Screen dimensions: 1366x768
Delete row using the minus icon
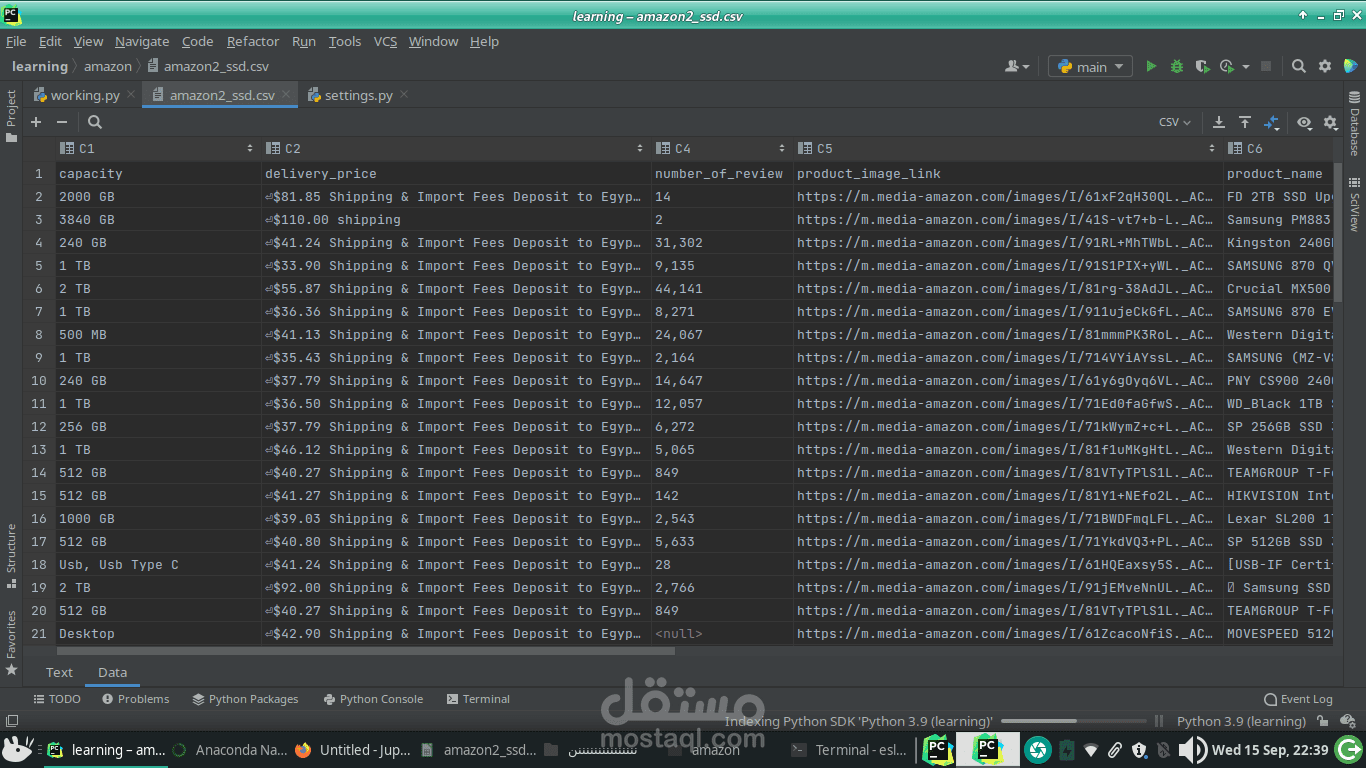coord(62,122)
